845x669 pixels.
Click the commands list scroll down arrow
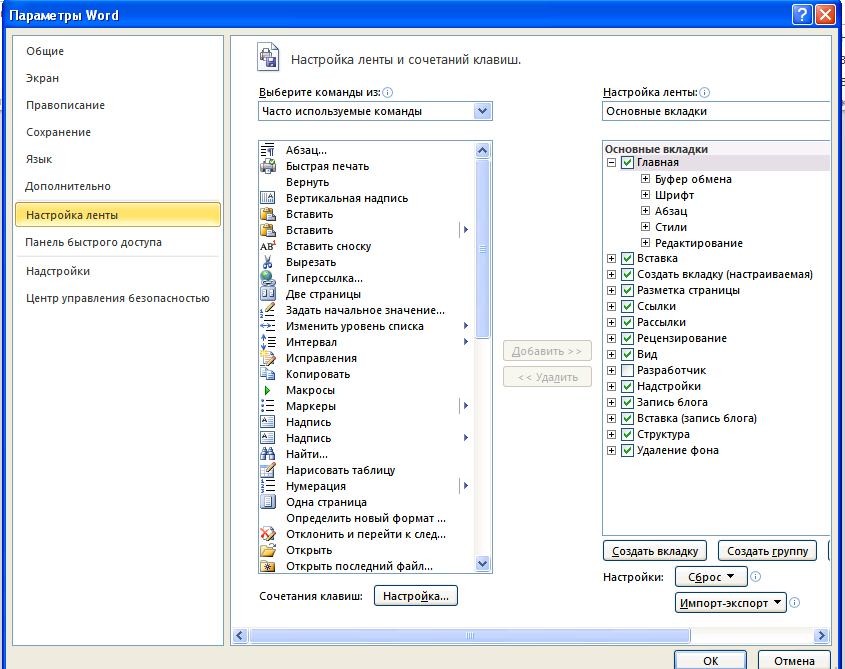click(482, 564)
